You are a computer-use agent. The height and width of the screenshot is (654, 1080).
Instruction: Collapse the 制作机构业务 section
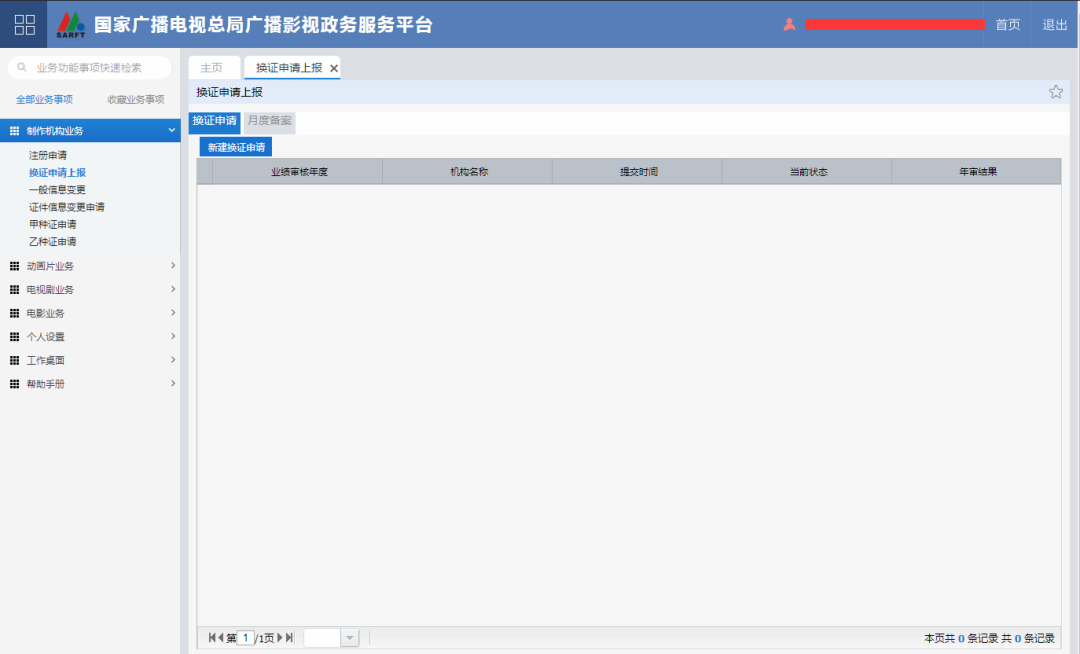pos(172,130)
